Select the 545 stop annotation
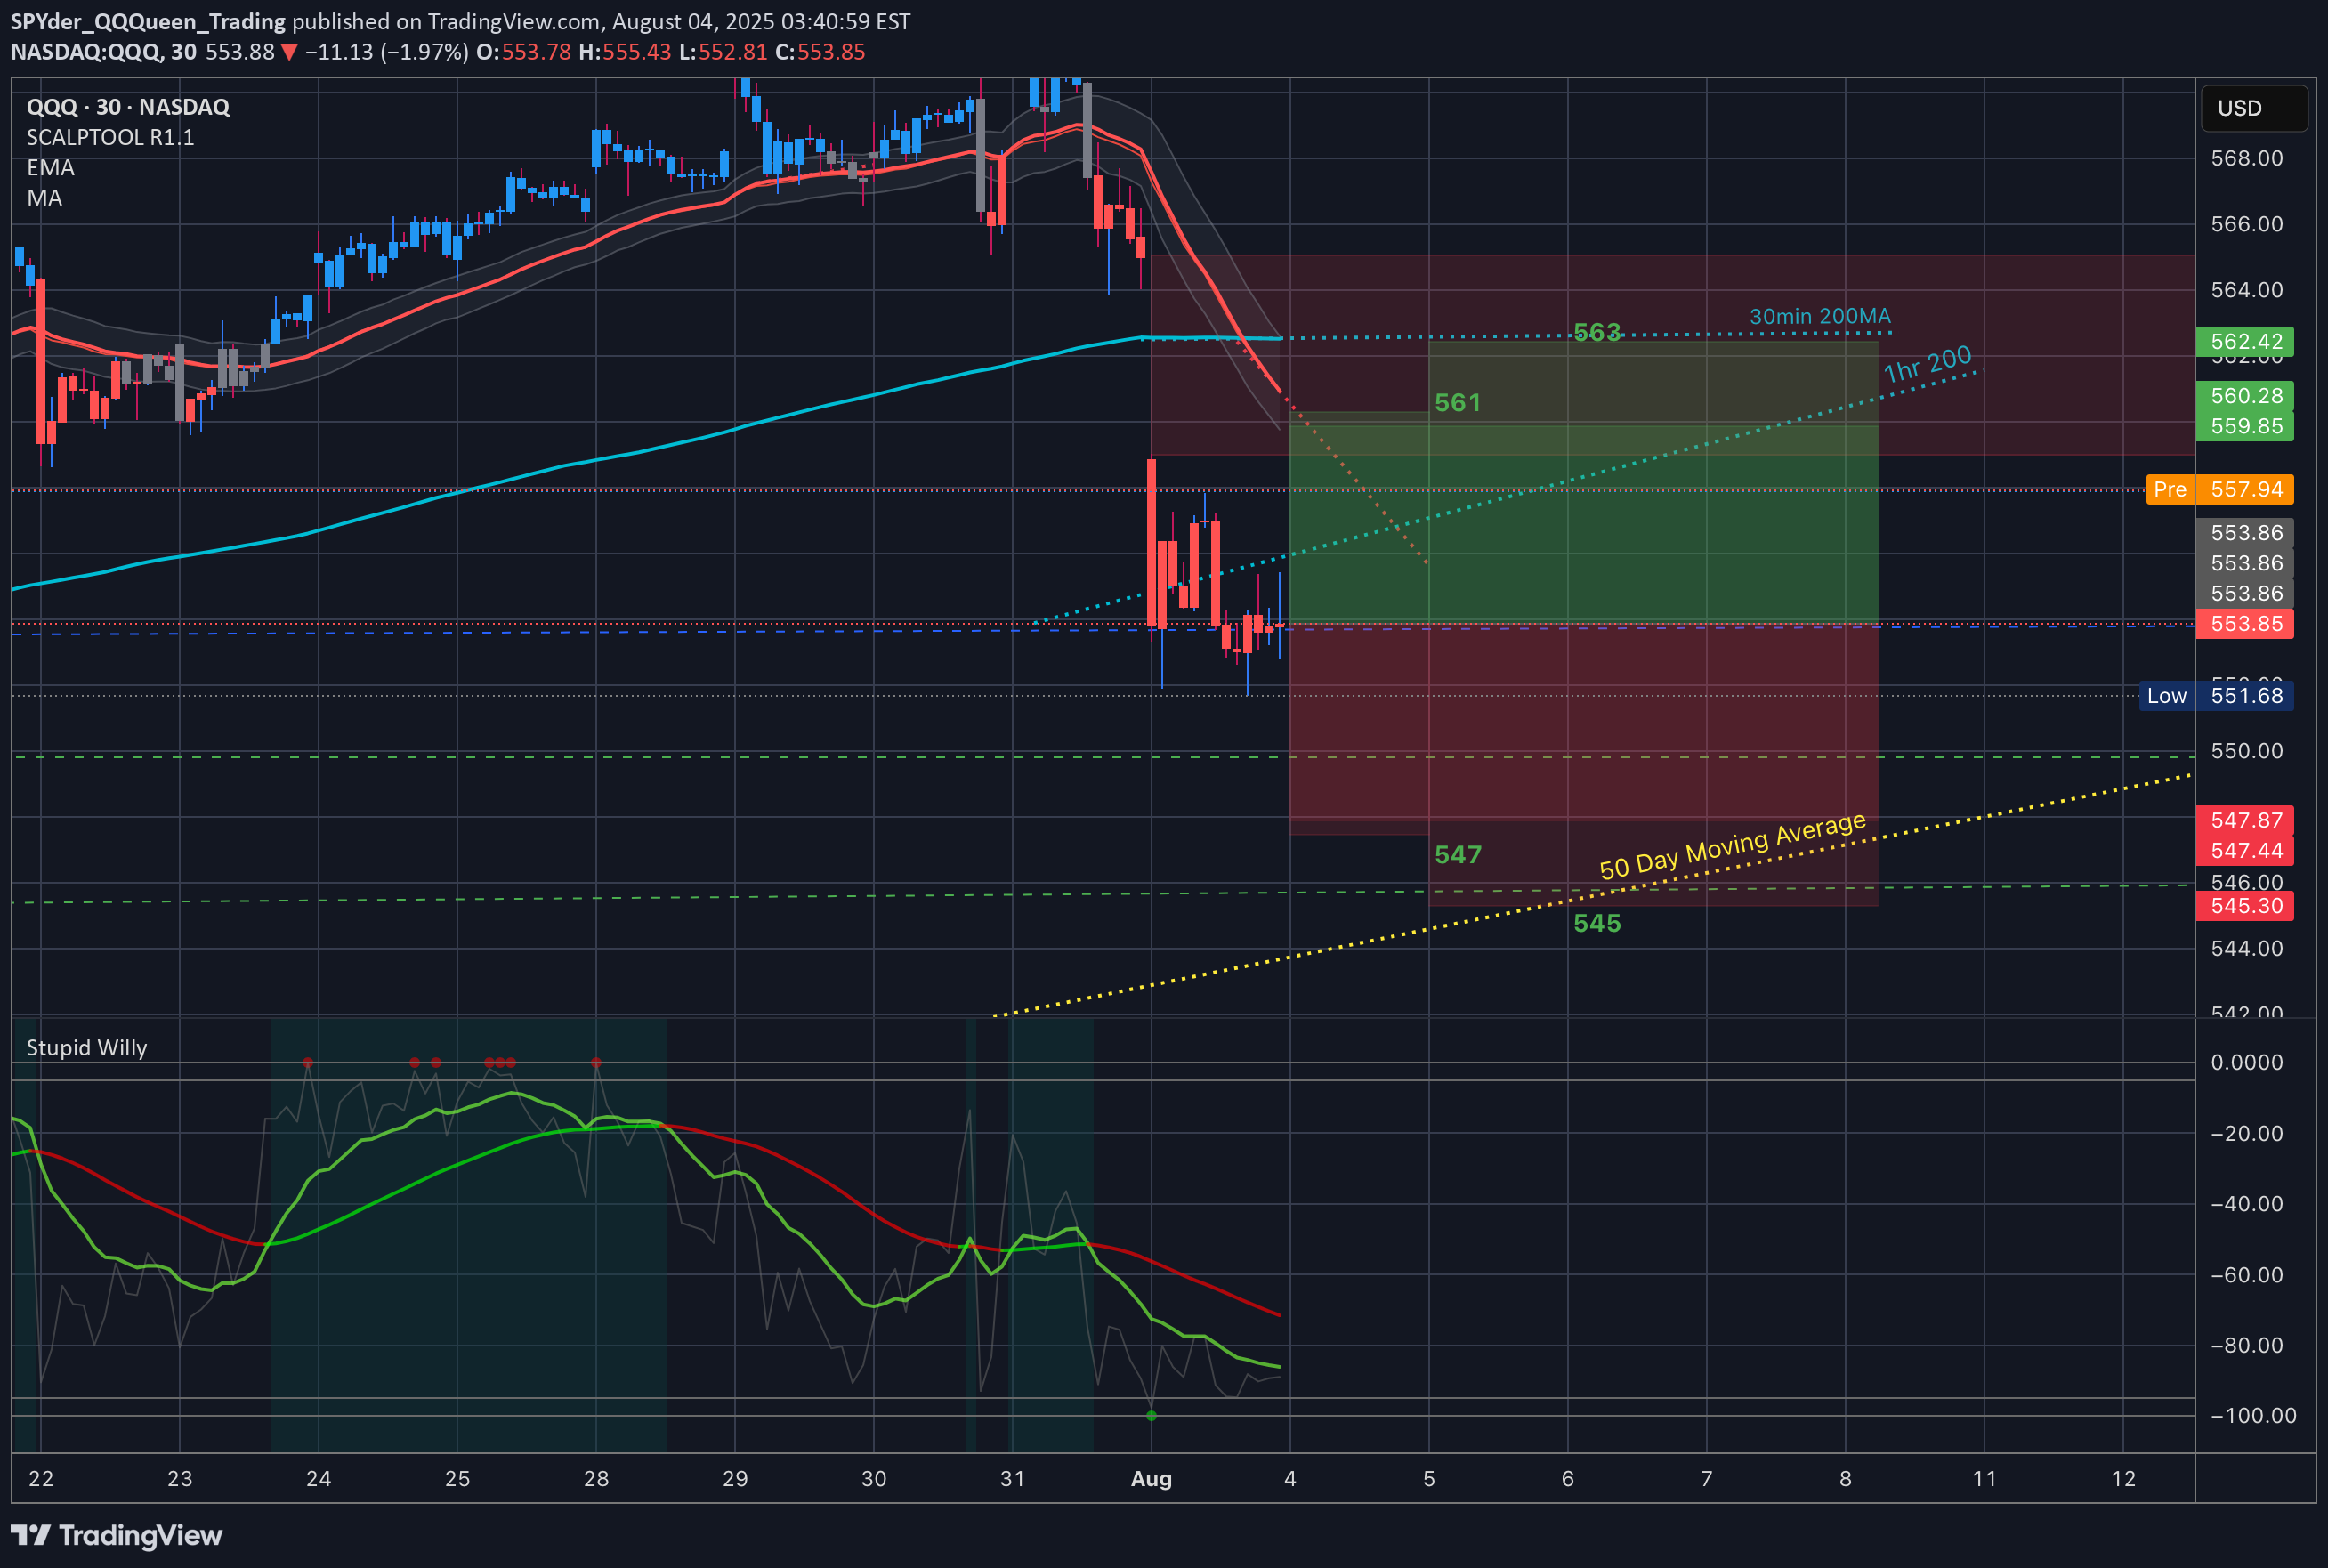This screenshot has height=1568, width=2328. tap(1597, 923)
